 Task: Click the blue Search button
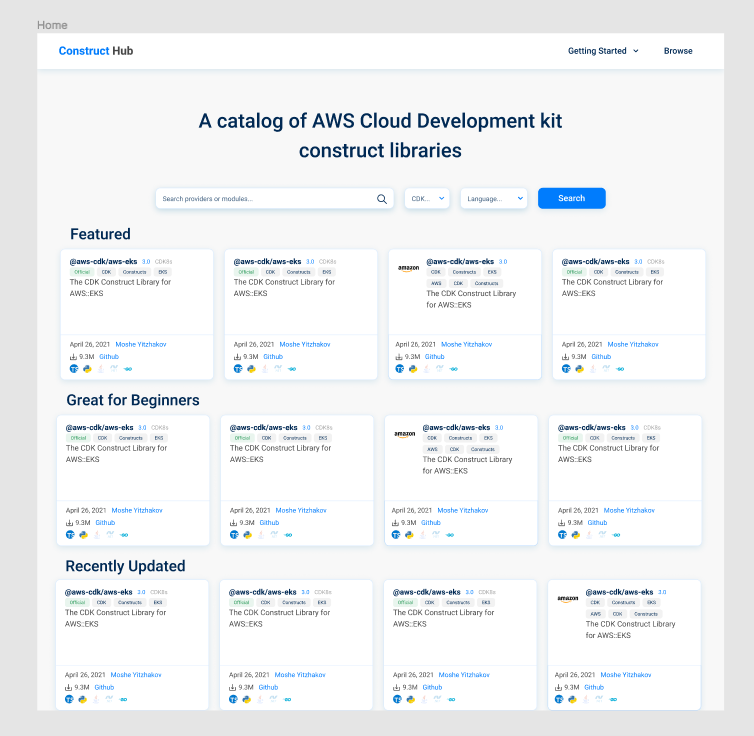tap(572, 199)
